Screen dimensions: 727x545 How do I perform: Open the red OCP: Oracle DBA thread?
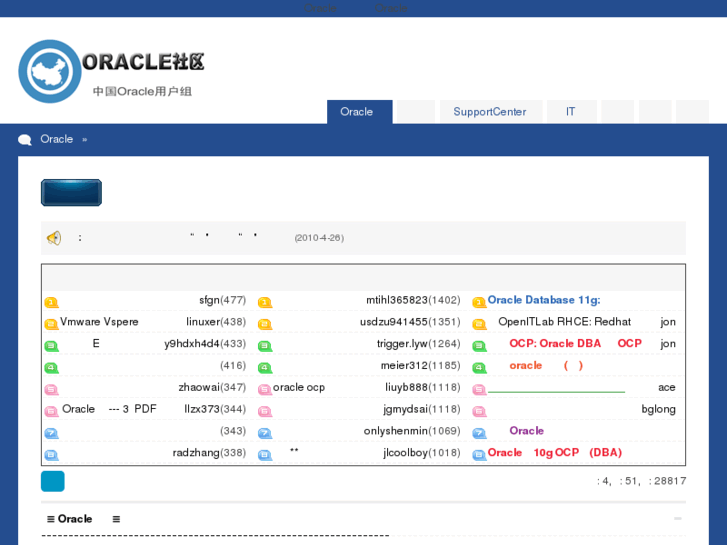575,344
